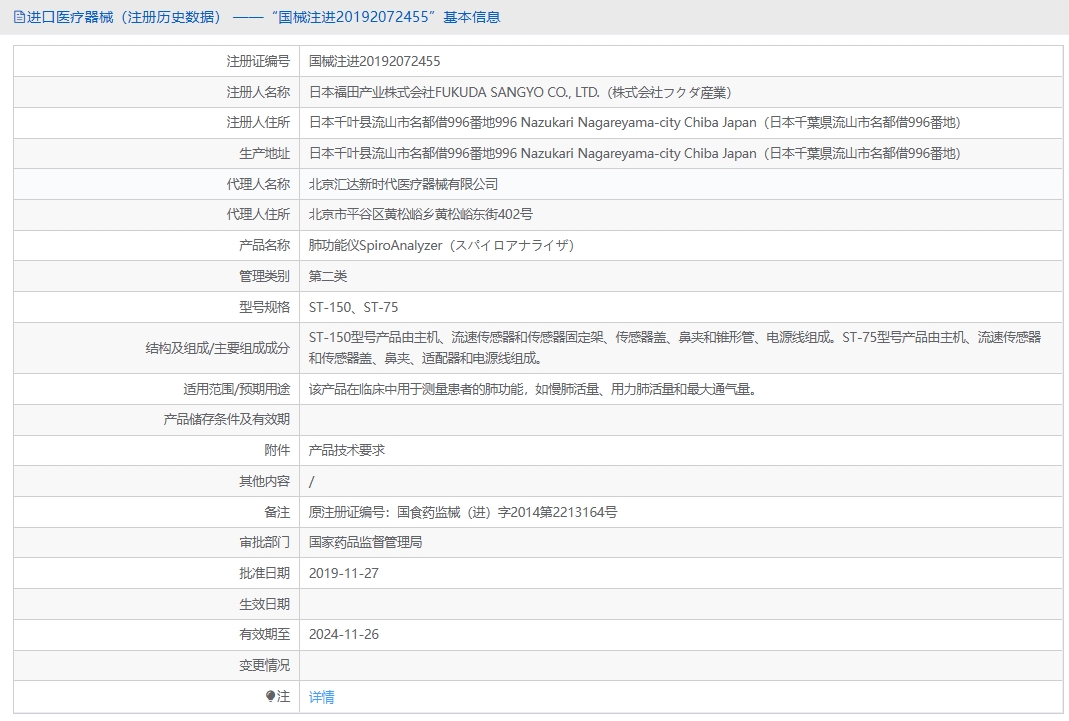Click the 其他内容 label
The image size is (1069, 721).
pyautogui.click(x=265, y=481)
